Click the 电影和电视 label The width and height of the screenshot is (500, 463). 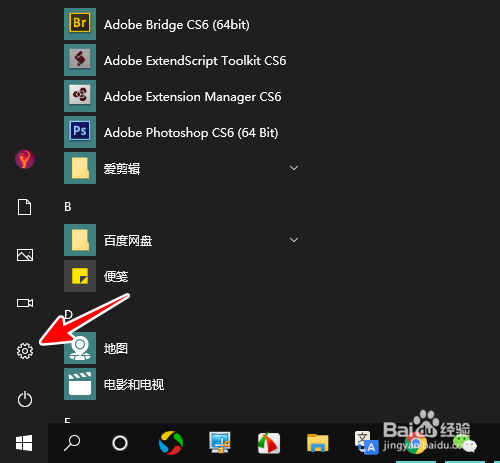pos(134,385)
